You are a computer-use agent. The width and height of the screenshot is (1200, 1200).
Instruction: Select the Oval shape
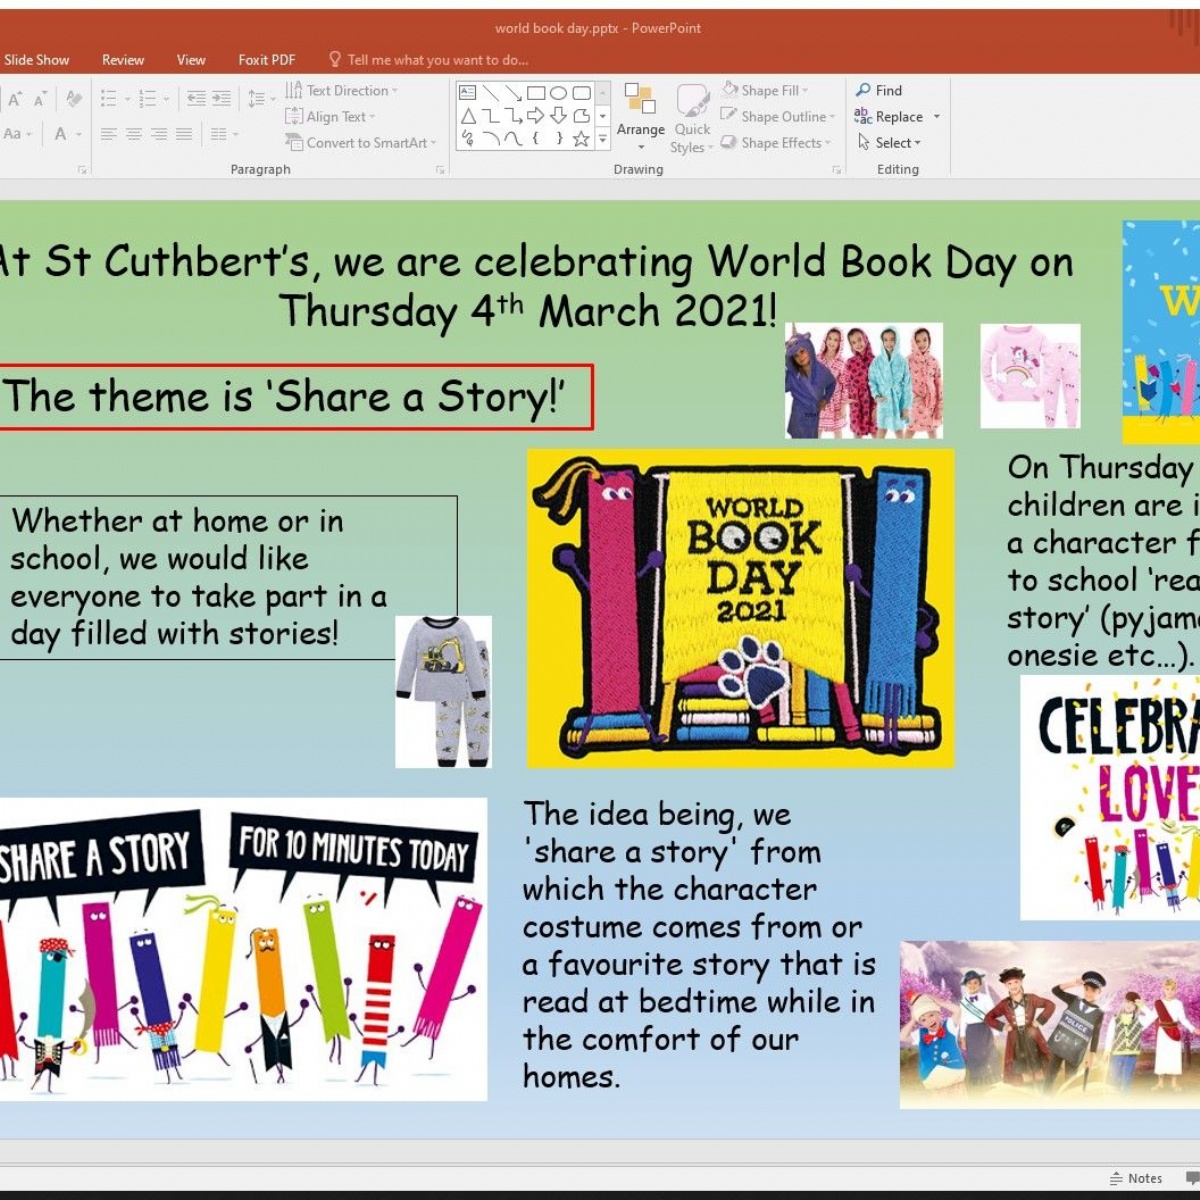click(559, 93)
